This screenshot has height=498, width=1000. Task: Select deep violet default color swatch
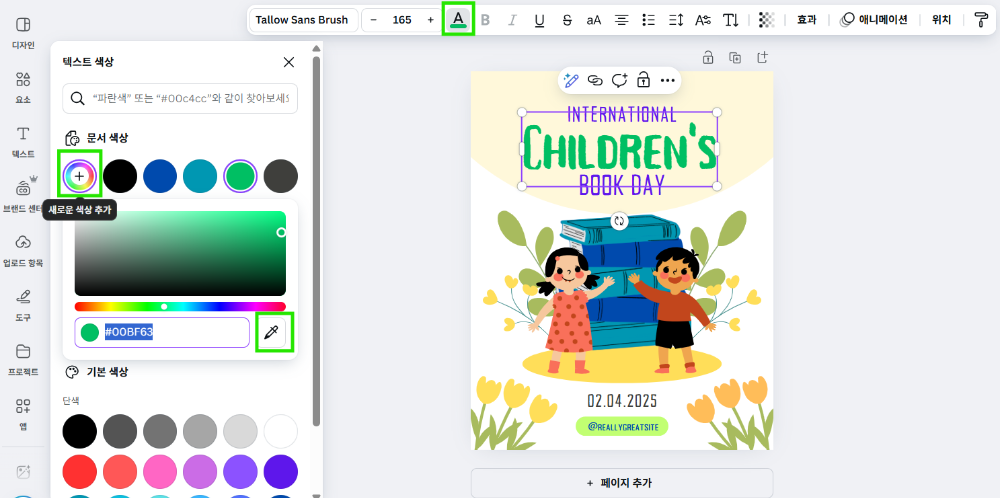(281, 472)
